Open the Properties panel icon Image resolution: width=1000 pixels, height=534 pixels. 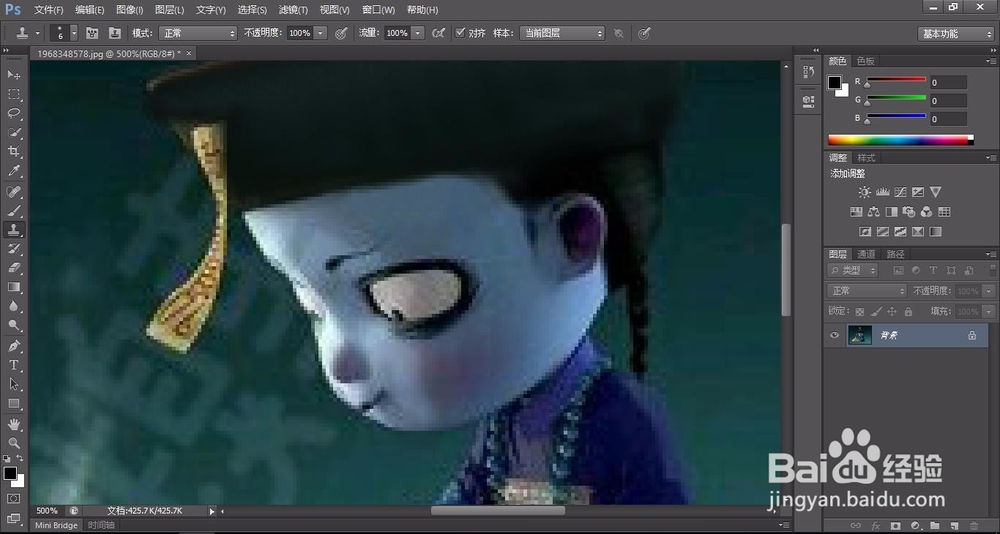809,101
